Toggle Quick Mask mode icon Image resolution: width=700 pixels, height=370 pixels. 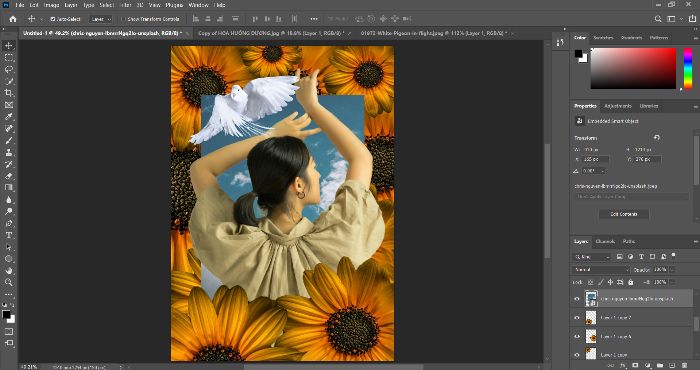(x=8, y=332)
